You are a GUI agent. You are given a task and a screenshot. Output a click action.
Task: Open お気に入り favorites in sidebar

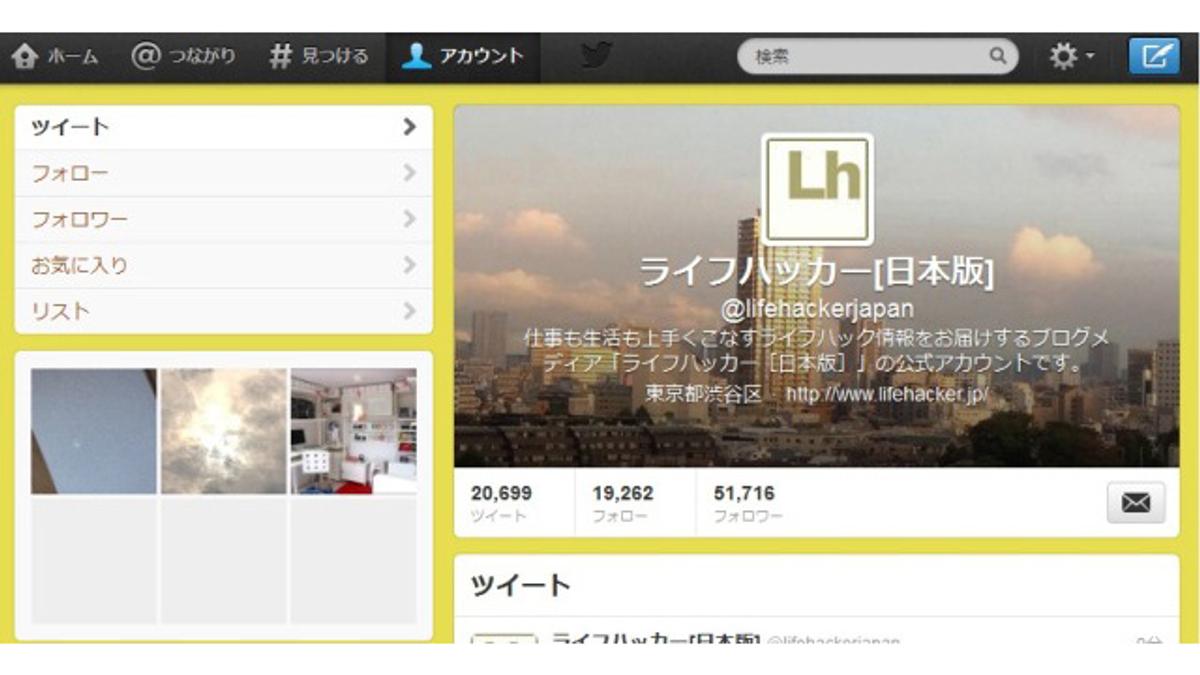[224, 265]
